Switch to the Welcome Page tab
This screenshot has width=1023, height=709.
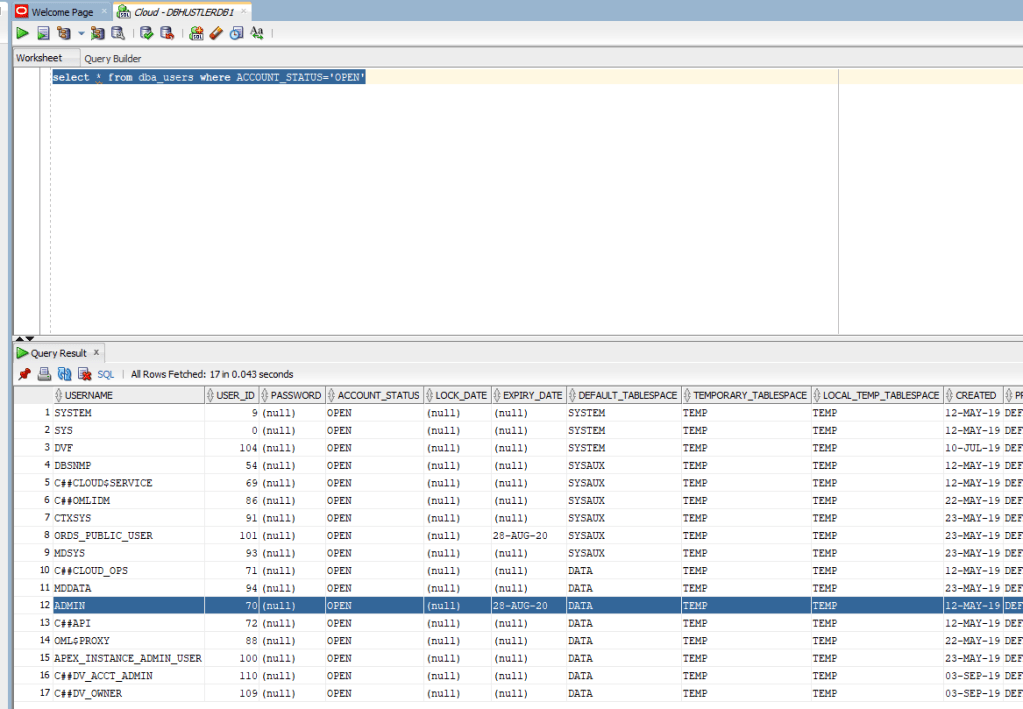pos(62,12)
